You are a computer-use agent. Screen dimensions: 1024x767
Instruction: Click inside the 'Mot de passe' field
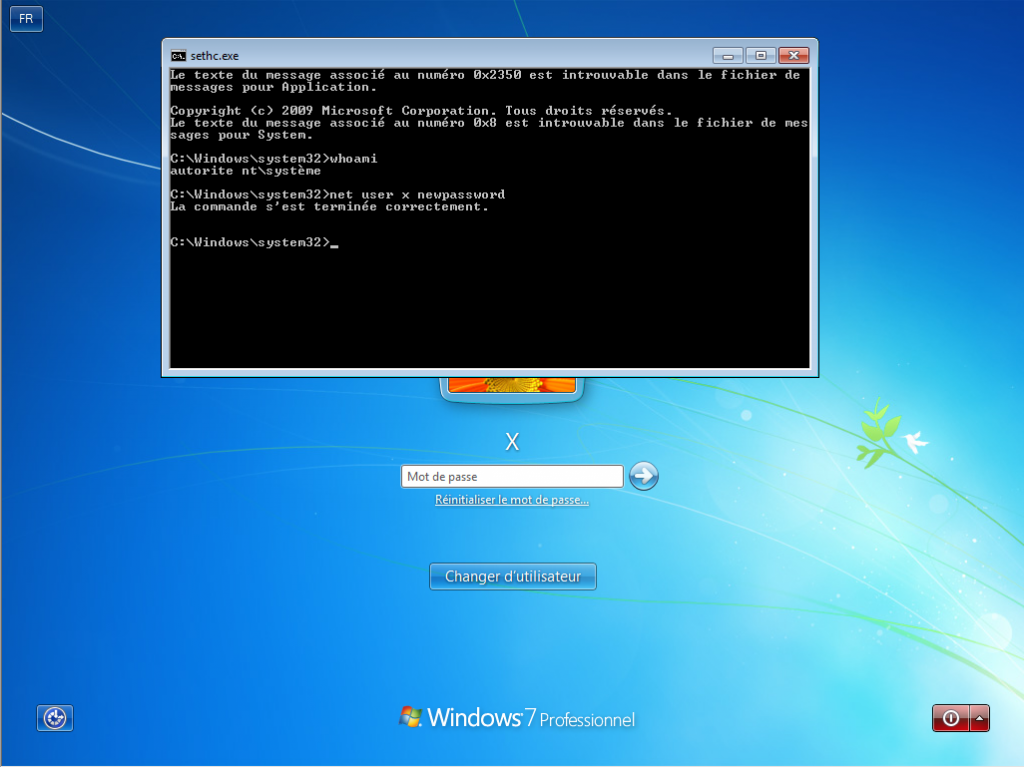[512, 476]
